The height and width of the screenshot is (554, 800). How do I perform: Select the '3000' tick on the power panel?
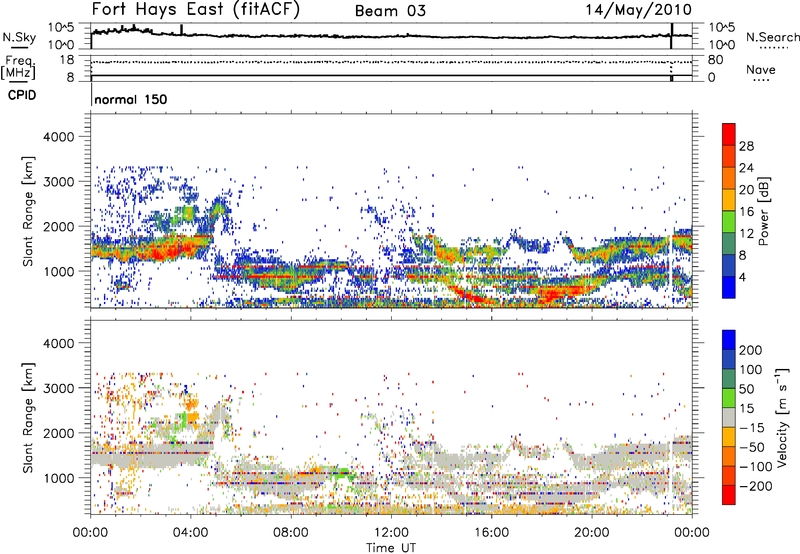[58, 182]
